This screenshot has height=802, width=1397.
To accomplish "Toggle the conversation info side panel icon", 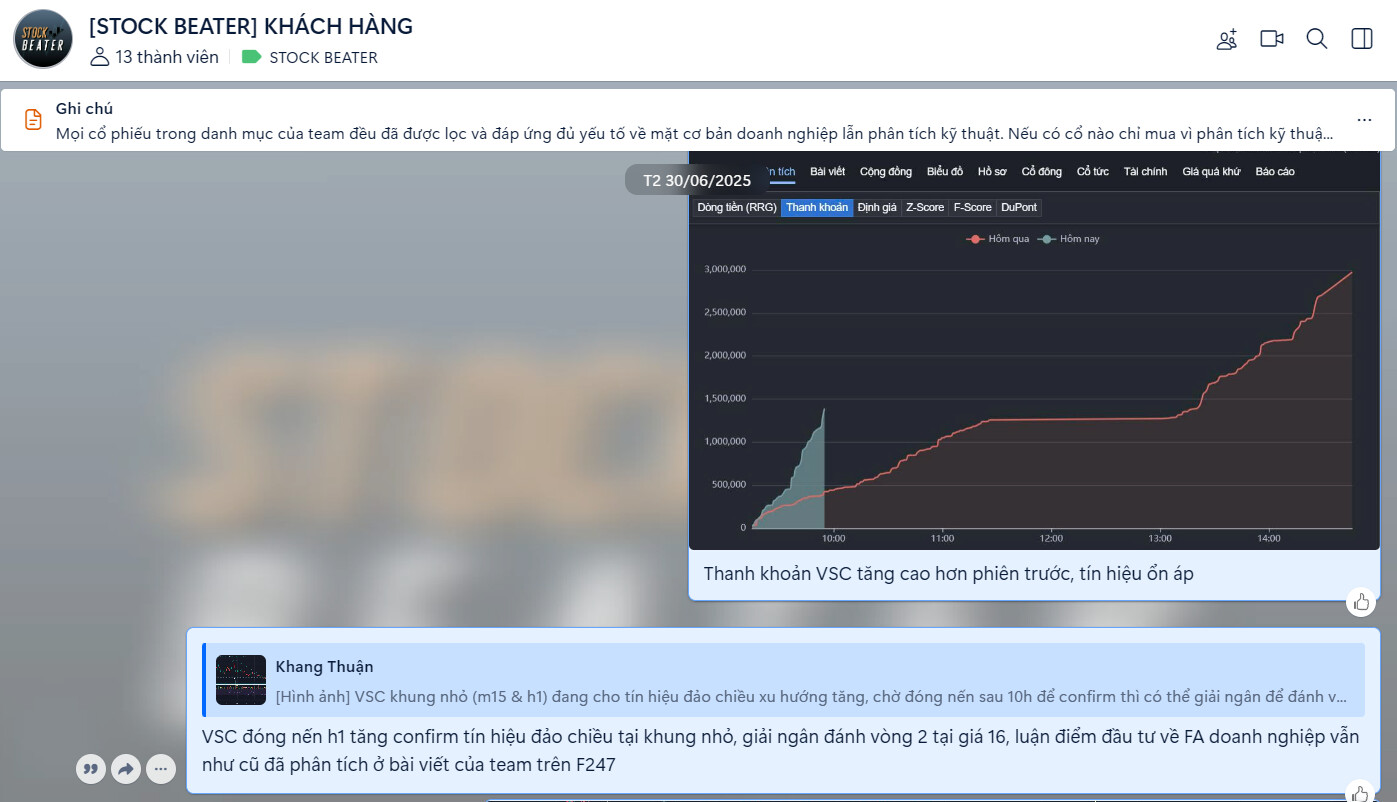I will (x=1362, y=39).
